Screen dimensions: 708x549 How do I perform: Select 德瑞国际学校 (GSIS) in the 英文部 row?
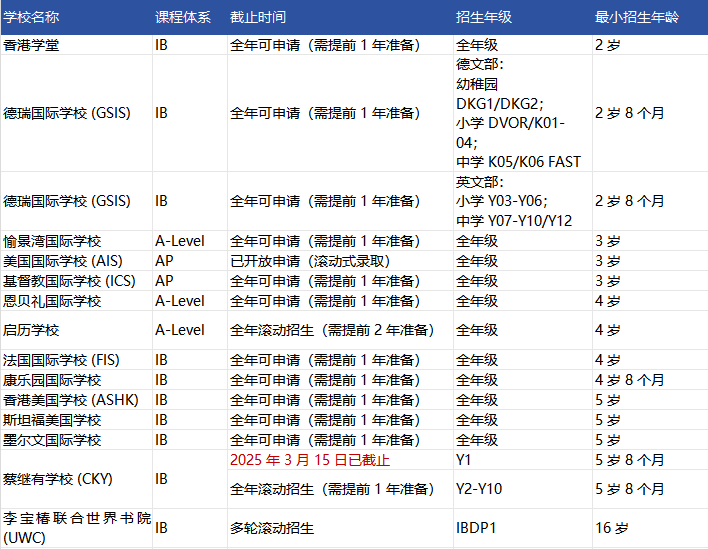[76, 201]
